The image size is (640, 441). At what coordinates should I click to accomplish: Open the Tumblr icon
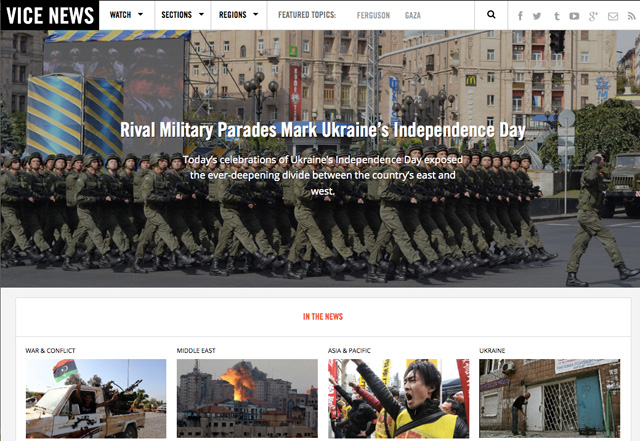(556, 16)
